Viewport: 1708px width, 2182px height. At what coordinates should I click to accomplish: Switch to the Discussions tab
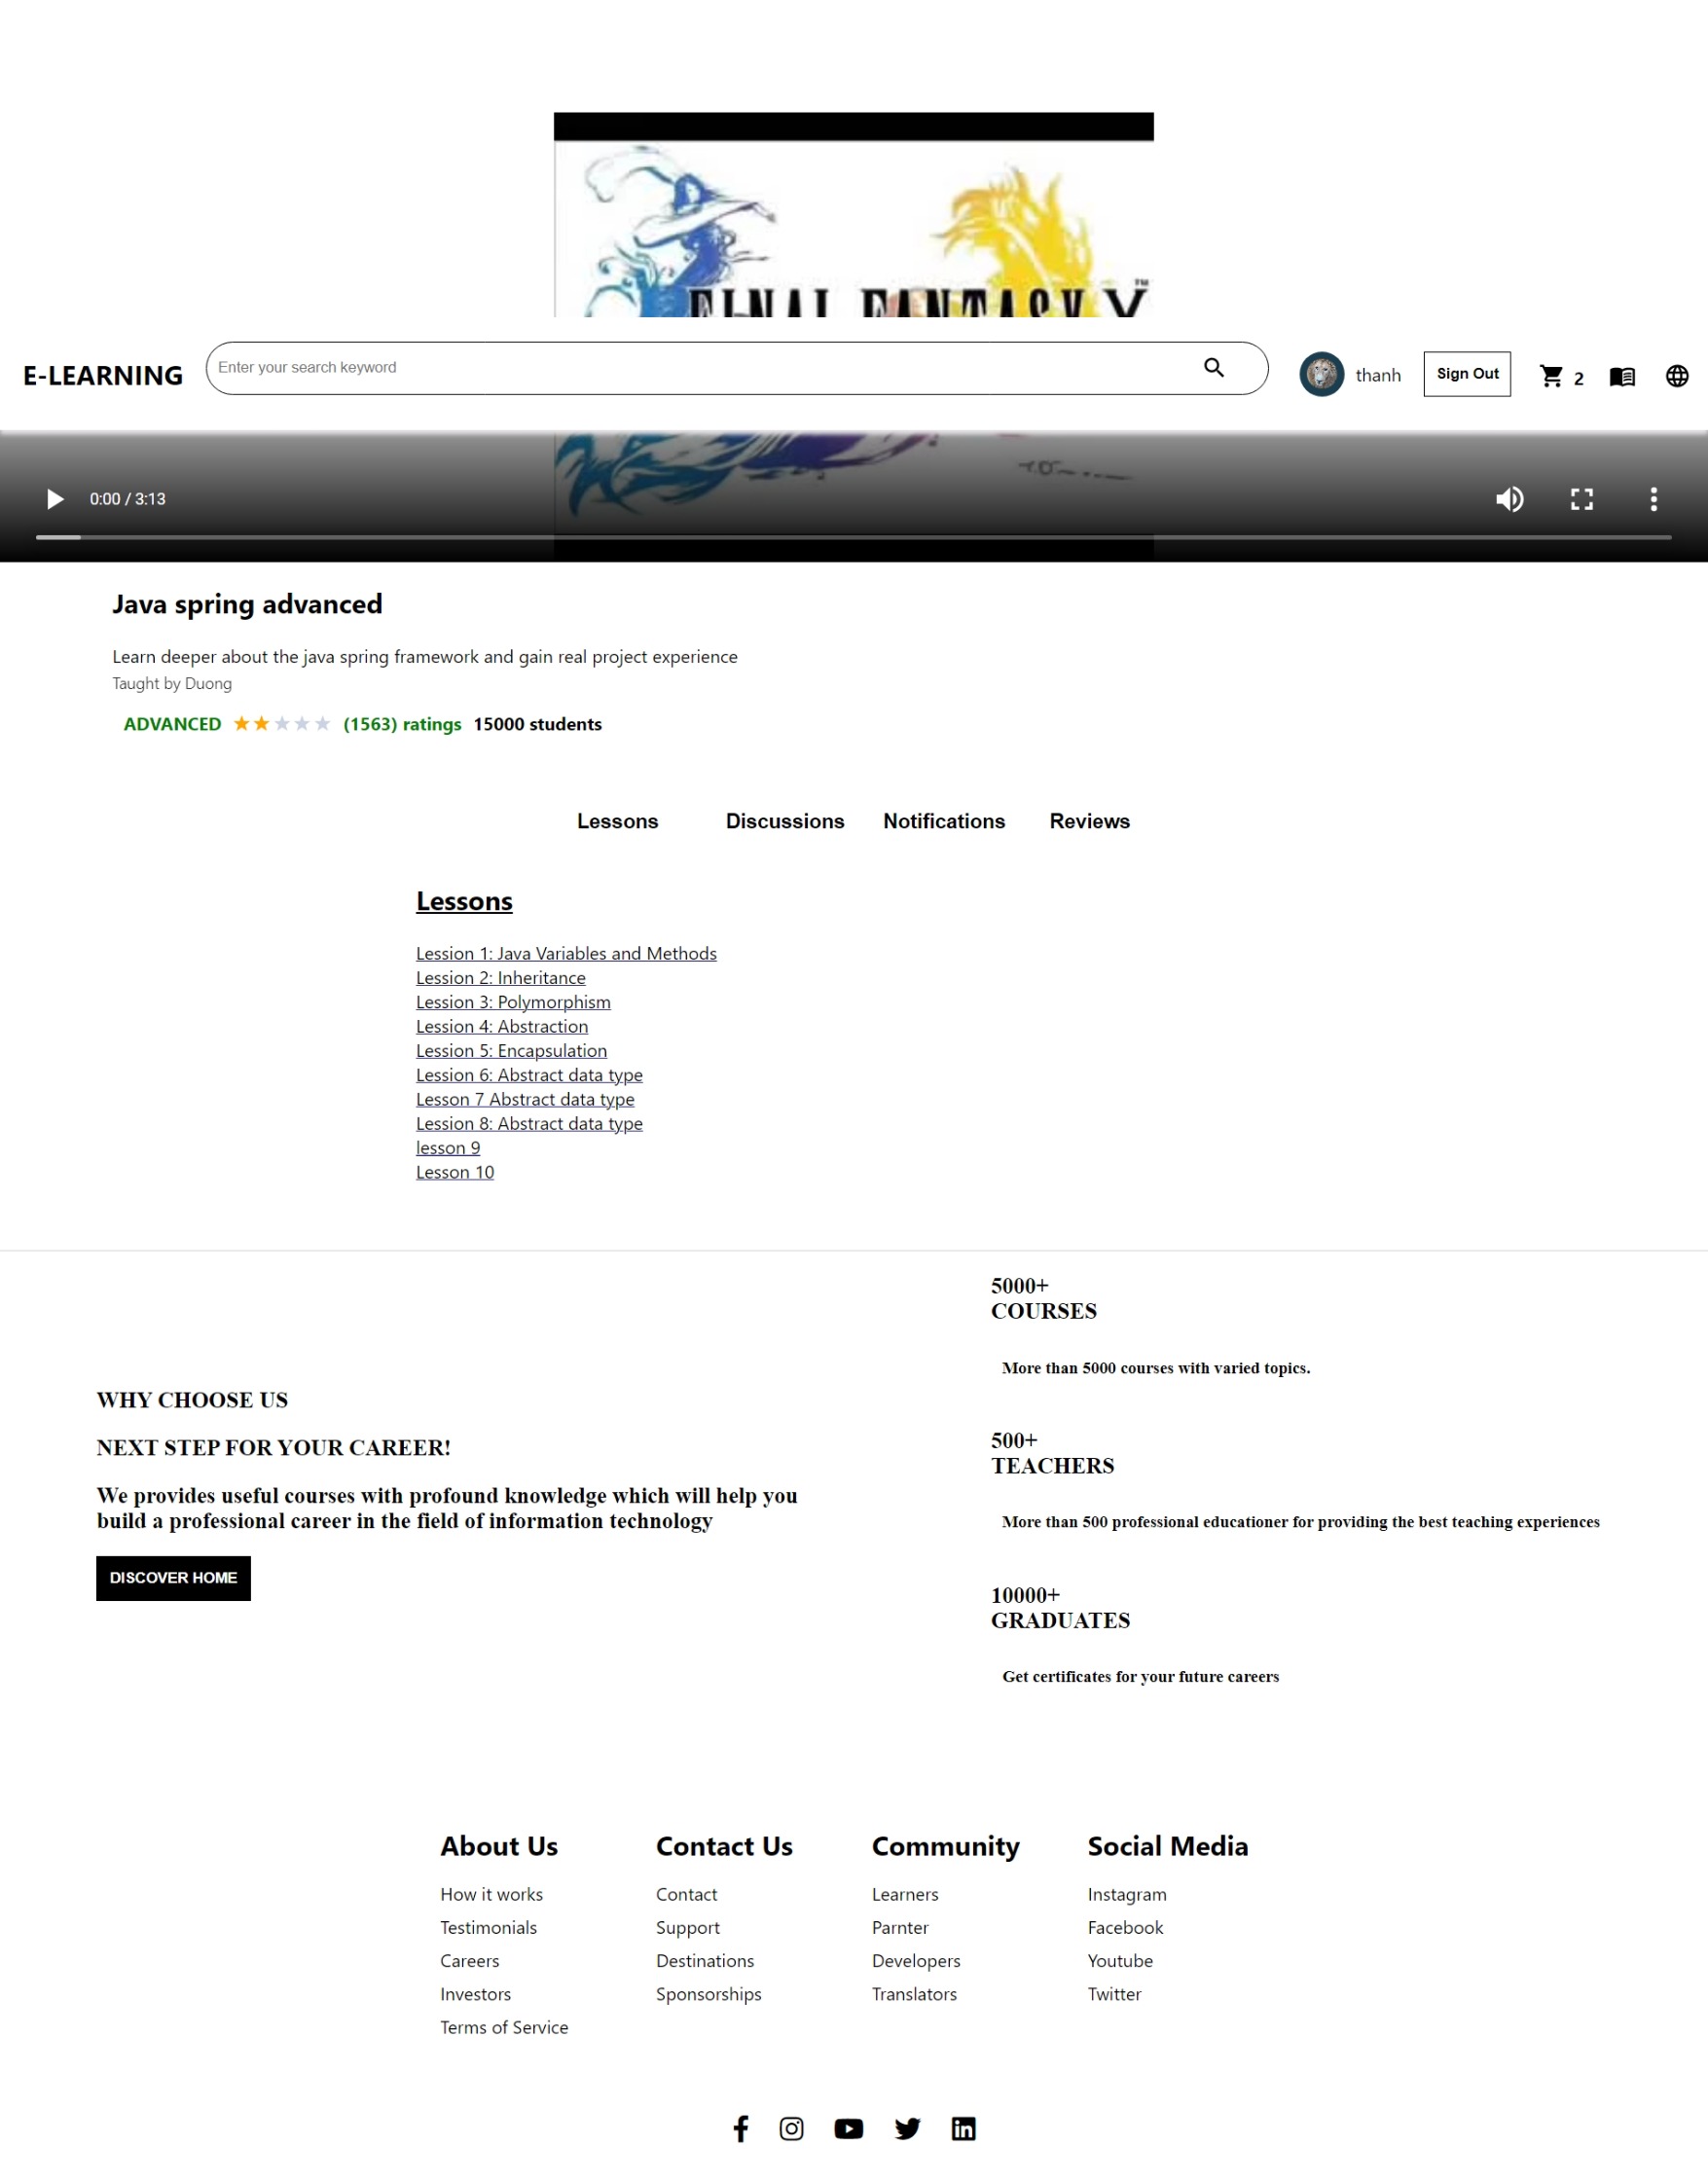[784, 821]
